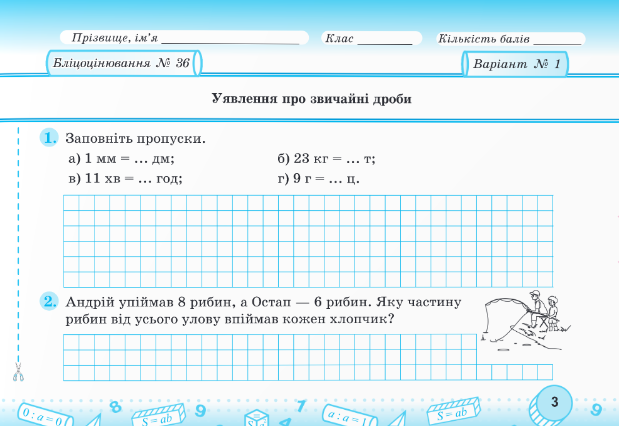Image resolution: width=619 pixels, height=426 pixels.
Task: Click the 'Прізвище, ім'я' name line
Action: 237,39
